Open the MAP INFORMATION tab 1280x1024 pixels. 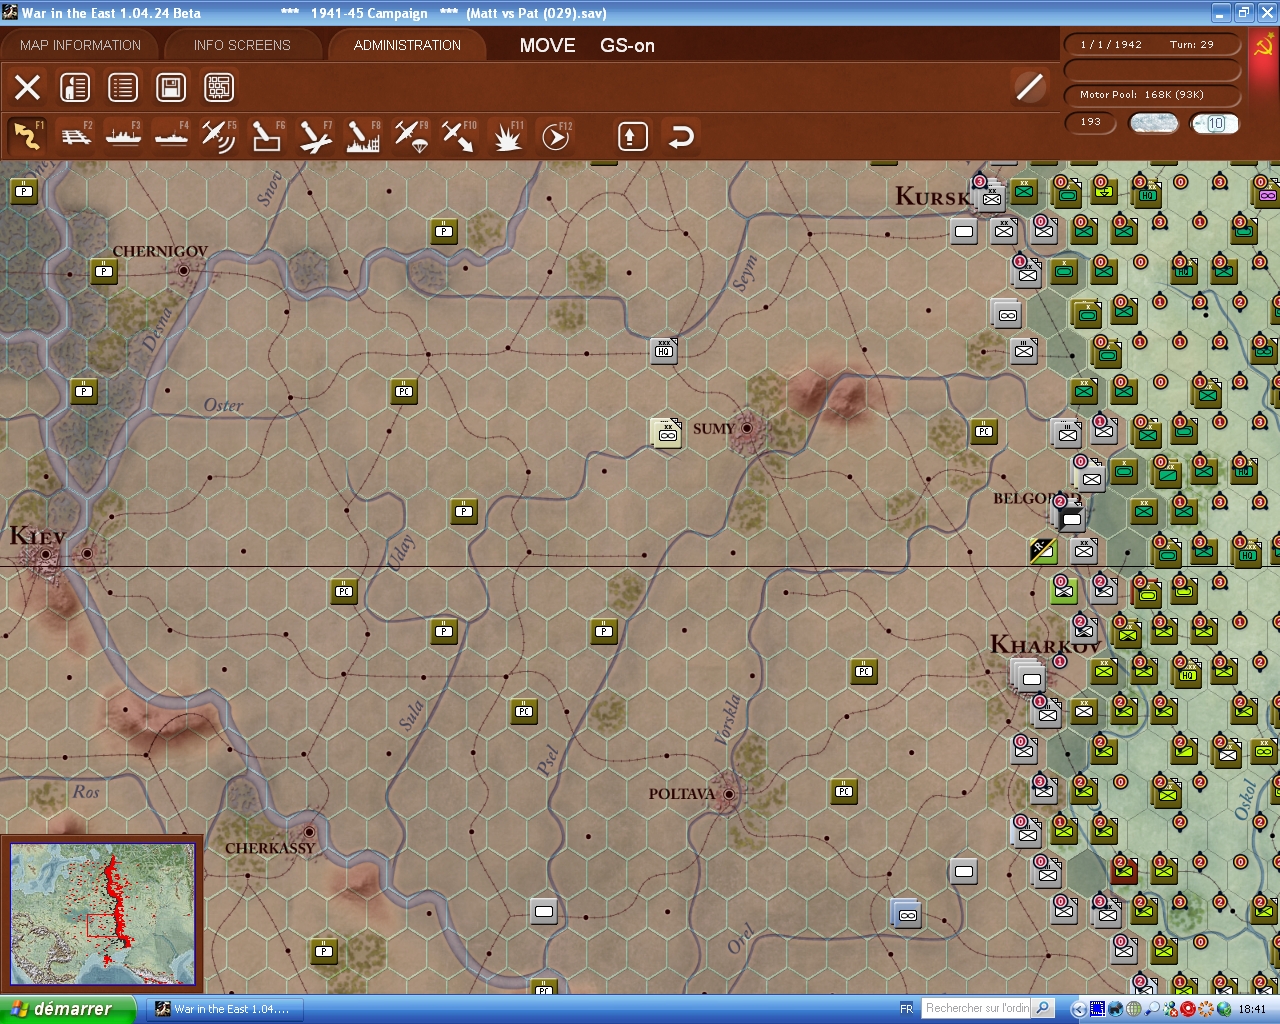80,45
